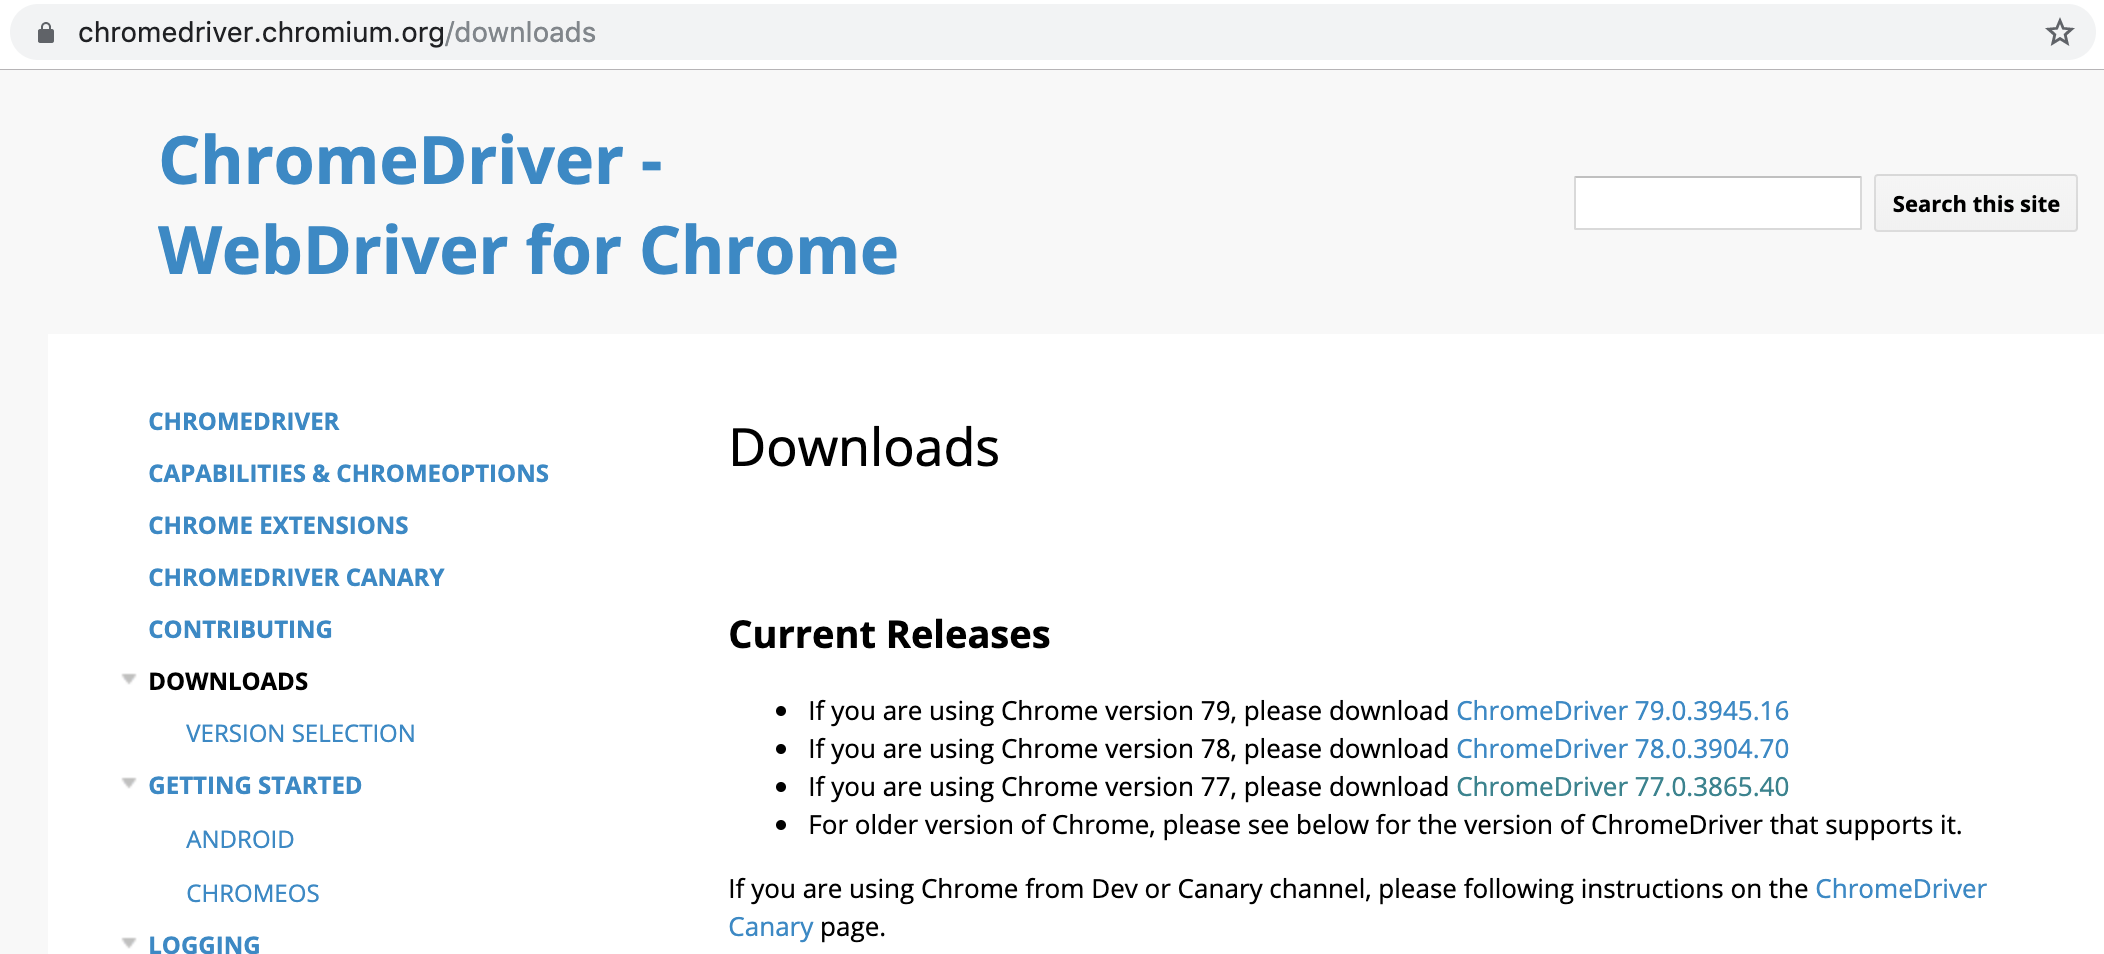Select the DOWNLOADS sidebar item
This screenshot has height=954, width=2104.
228,681
